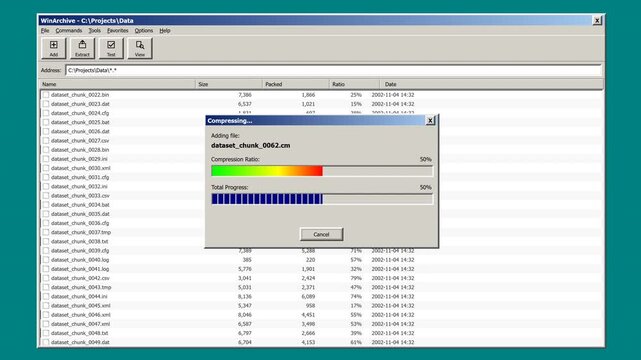This screenshot has height=360, width=641.
Task: Click the Total Progress bar
Action: tap(322, 199)
